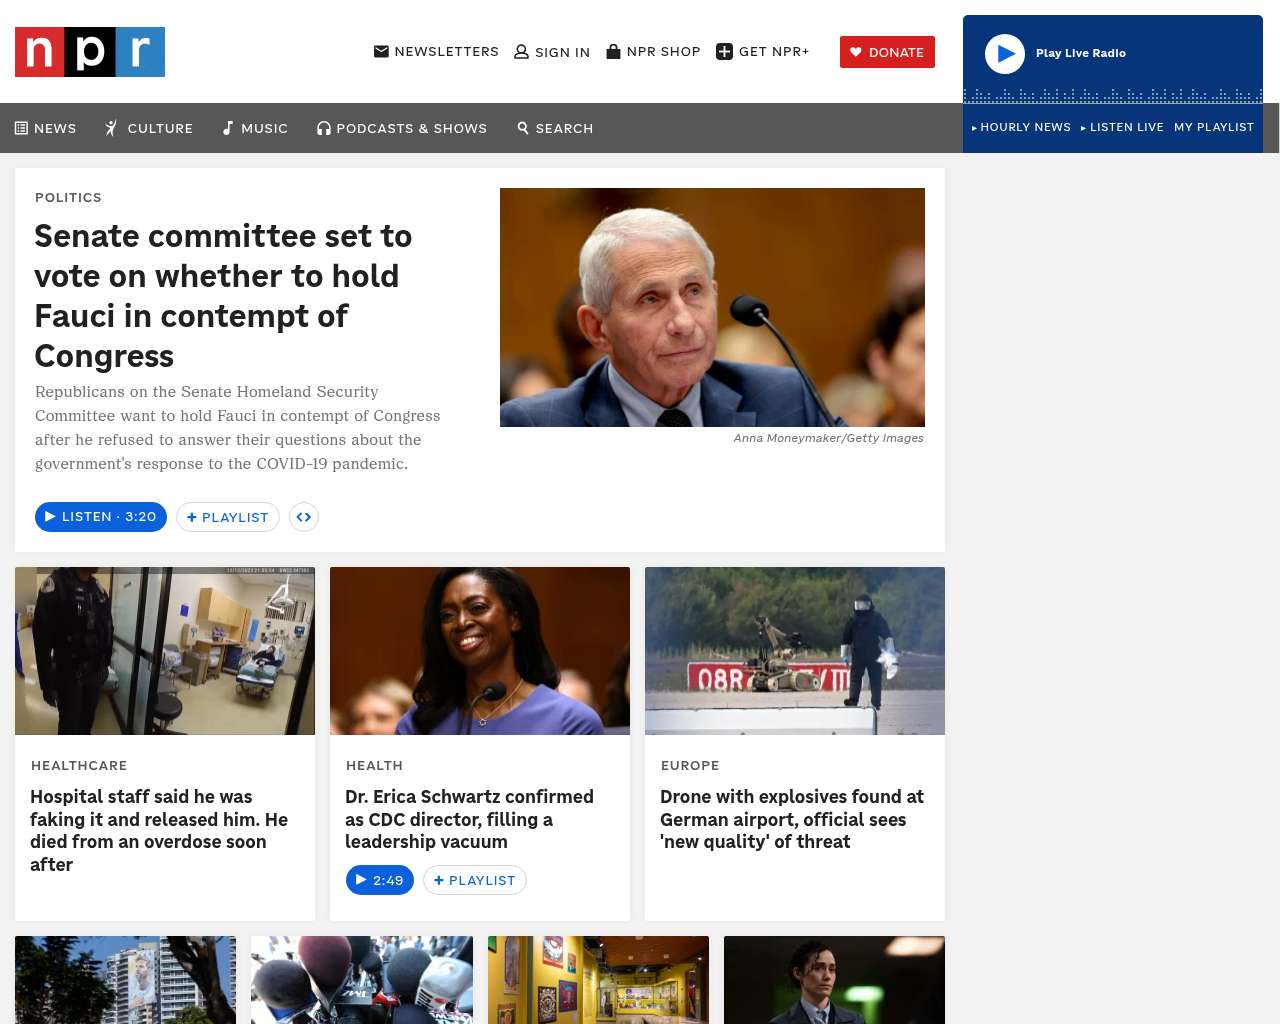
Task: Click the woman in dark suit thumbnail
Action: click(834, 980)
